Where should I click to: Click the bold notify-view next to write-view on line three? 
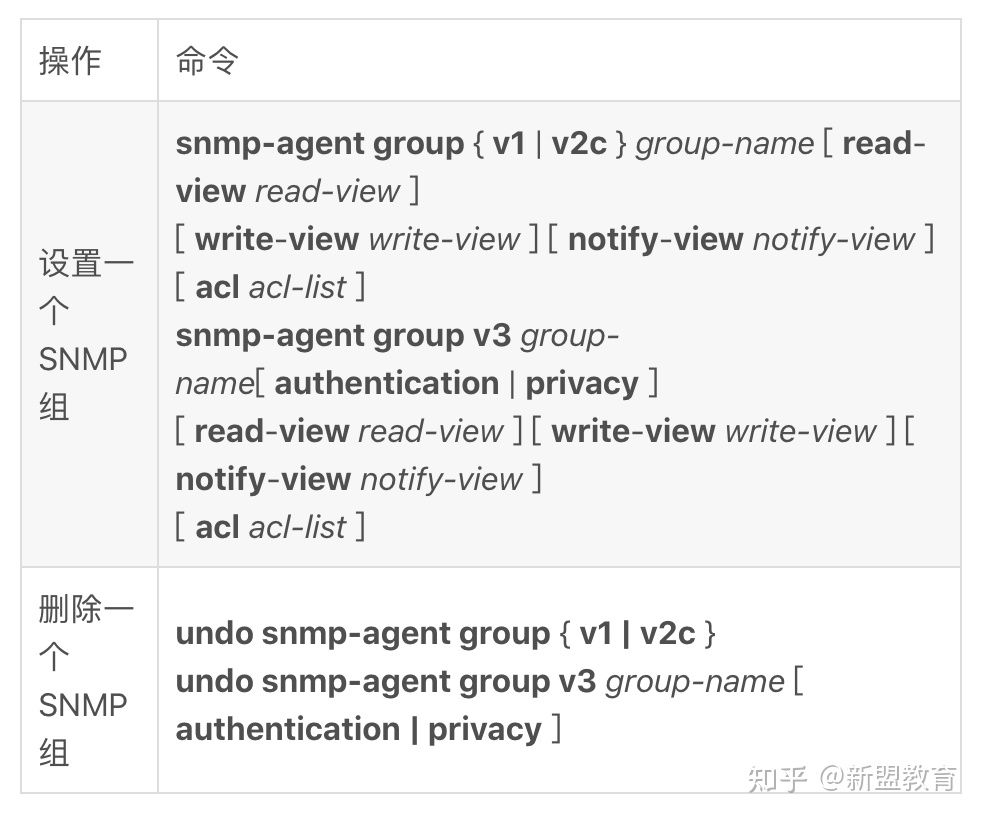655,239
